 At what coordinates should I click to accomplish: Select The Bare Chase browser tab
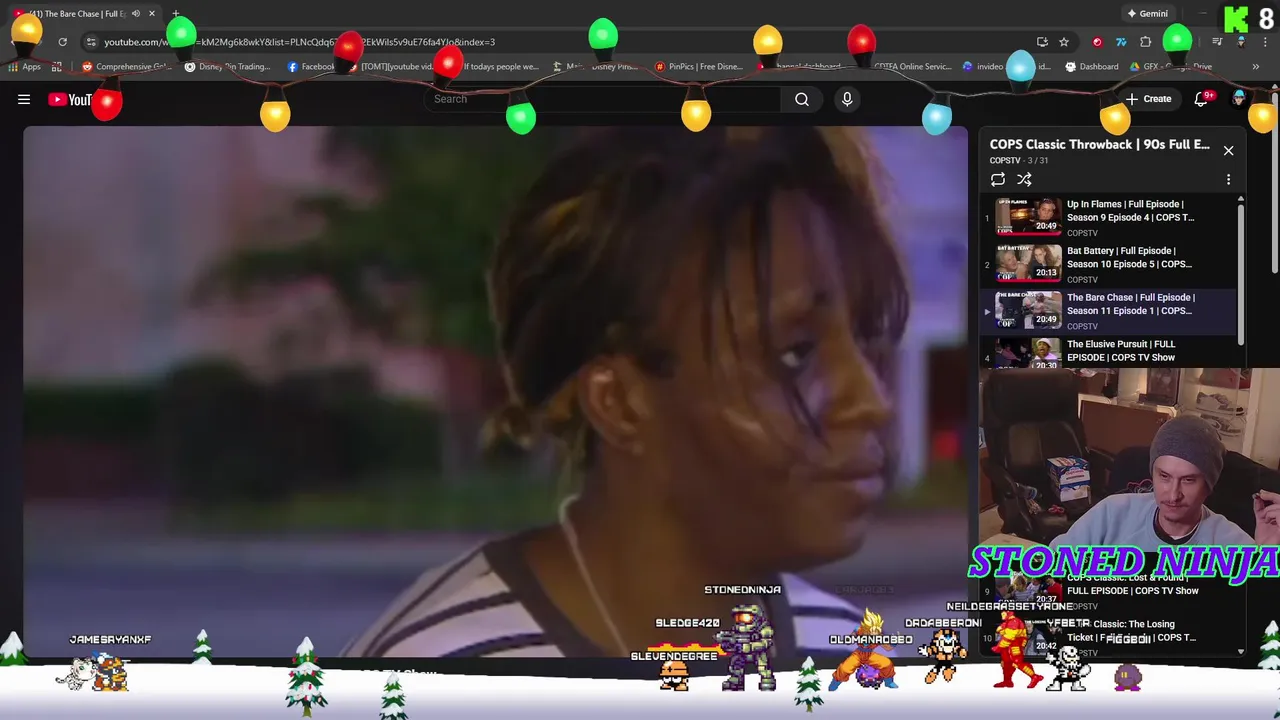84,14
